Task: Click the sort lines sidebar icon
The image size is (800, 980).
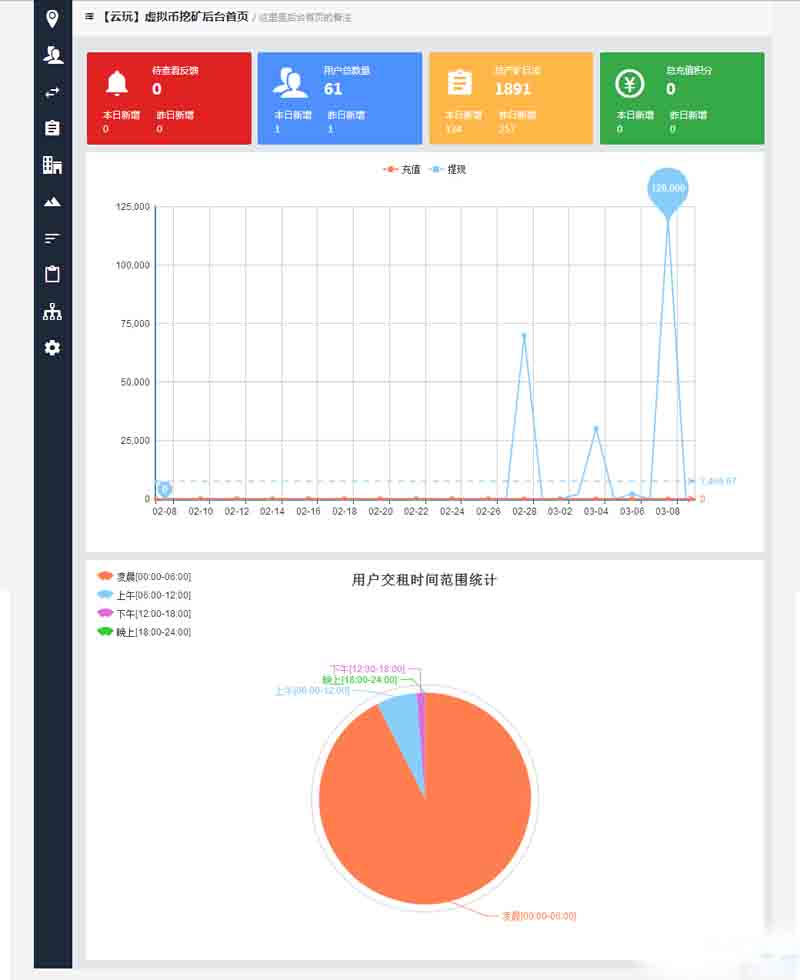Action: pyautogui.click(x=52, y=238)
